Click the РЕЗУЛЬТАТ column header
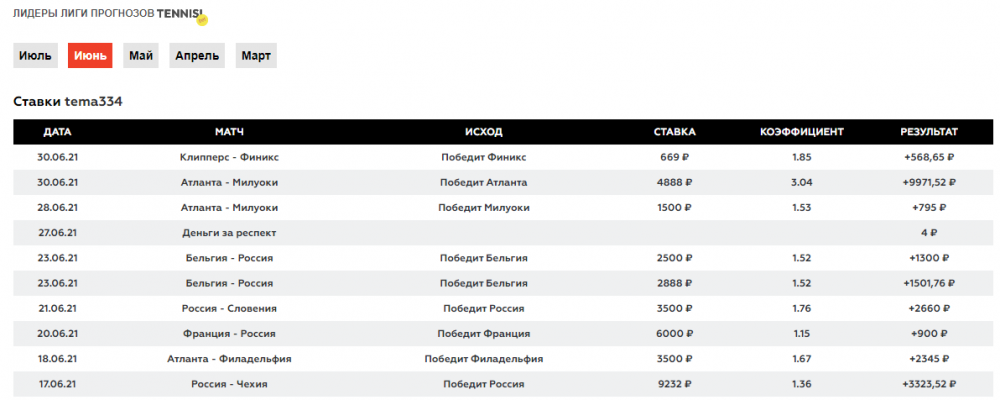The image size is (1000, 400). tap(929, 132)
